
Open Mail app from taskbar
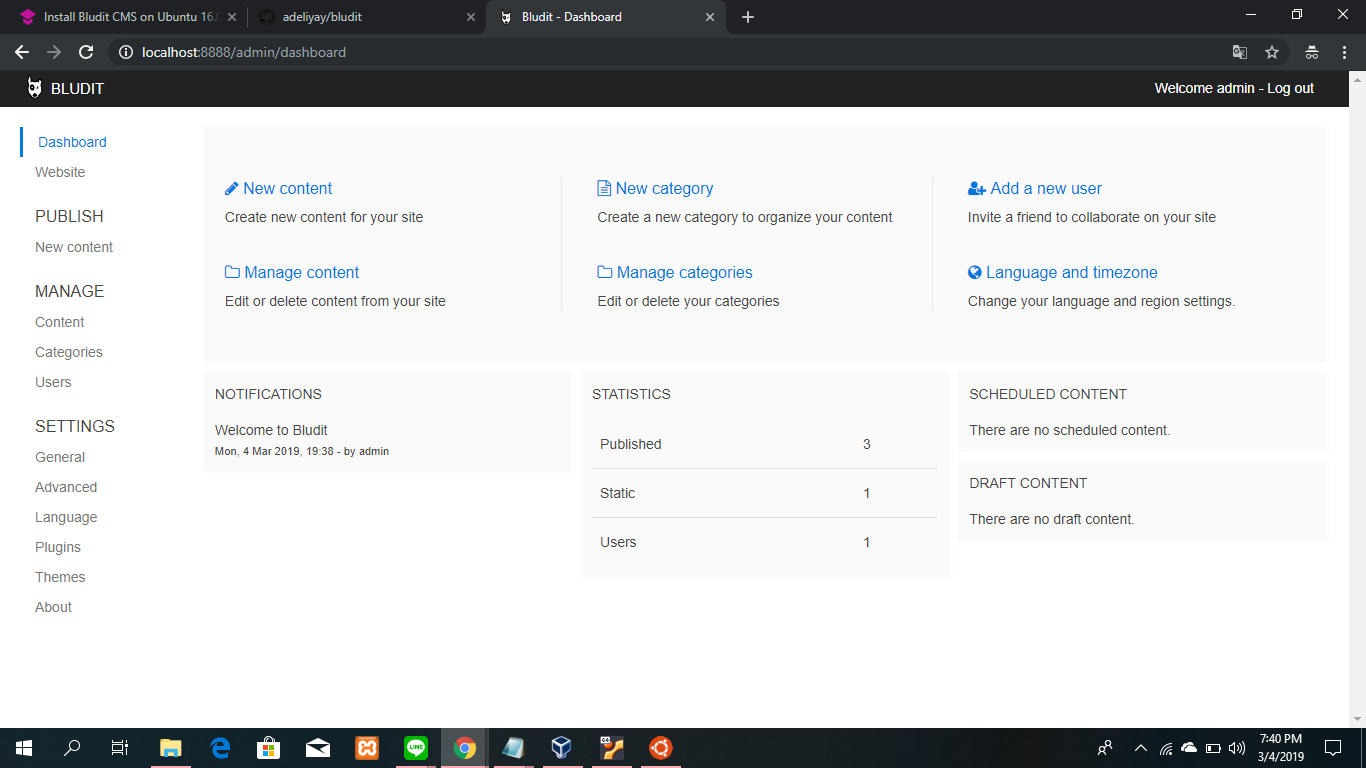pyautogui.click(x=318, y=748)
